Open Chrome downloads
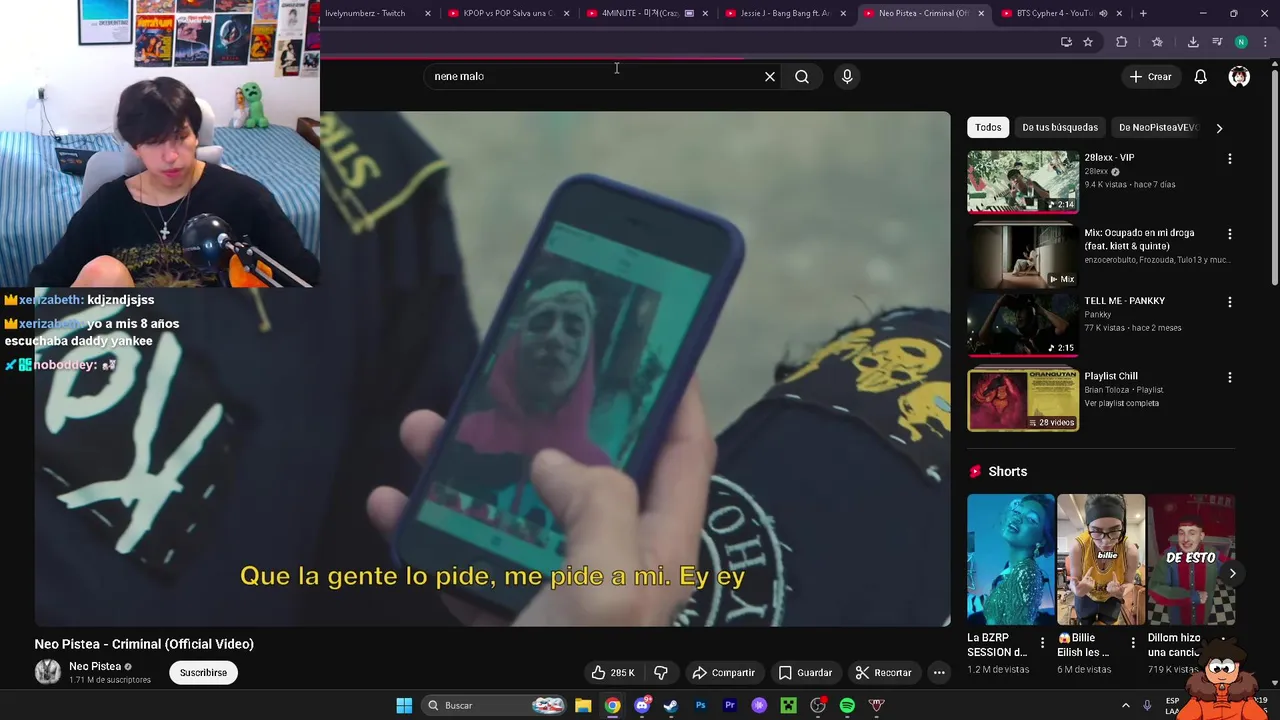 (1193, 42)
